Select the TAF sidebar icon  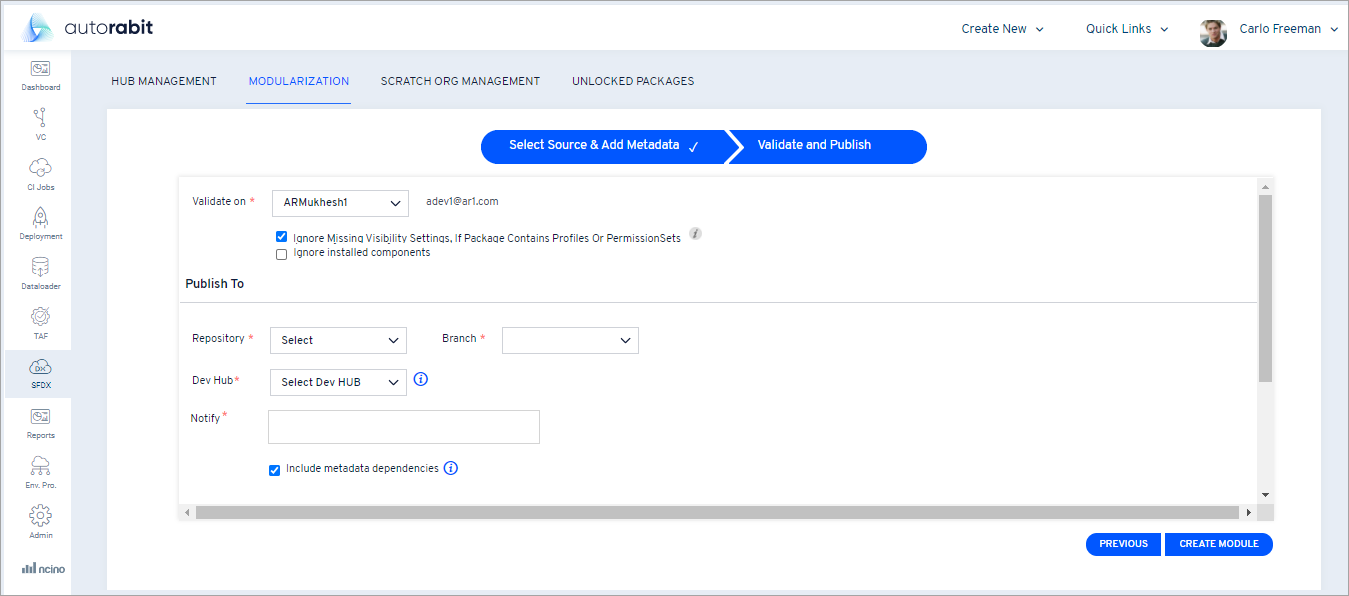40,320
